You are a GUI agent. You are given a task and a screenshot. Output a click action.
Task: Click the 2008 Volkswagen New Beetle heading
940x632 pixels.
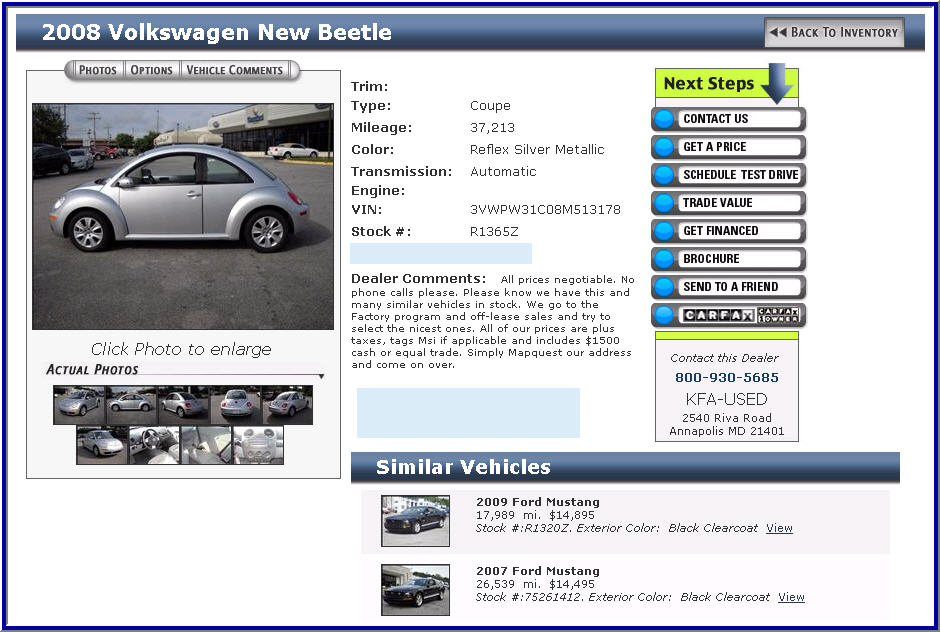pos(216,32)
